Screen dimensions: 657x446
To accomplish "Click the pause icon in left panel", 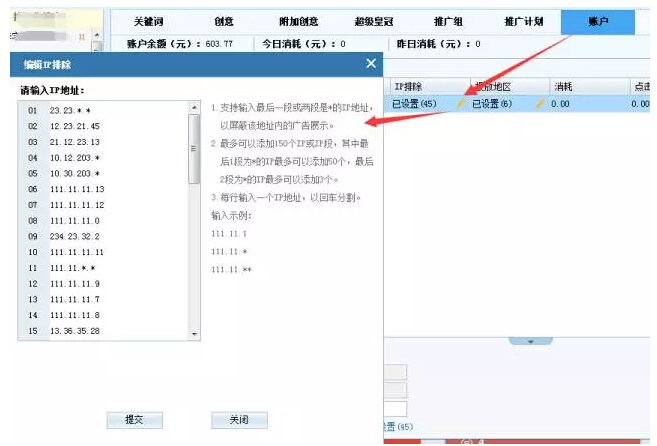I will (82, 37).
